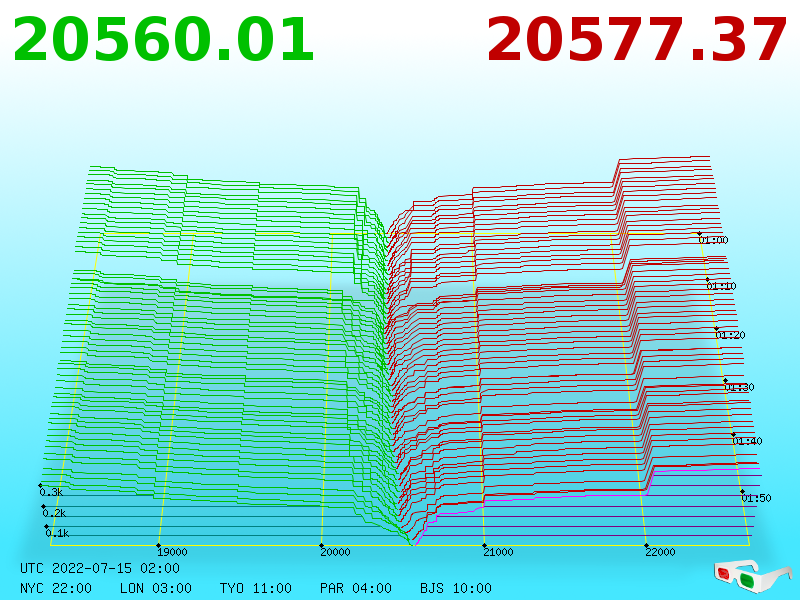
Task: Click the UTC 2022-07-15 02:00 timestamp
Action: [100, 568]
